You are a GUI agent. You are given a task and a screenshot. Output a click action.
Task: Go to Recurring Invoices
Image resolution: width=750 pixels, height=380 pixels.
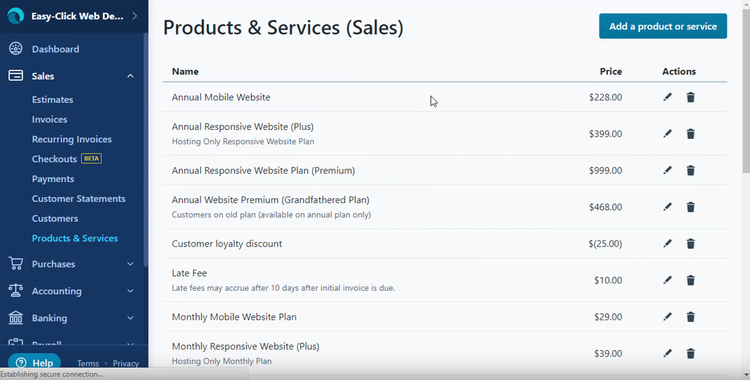click(72, 139)
